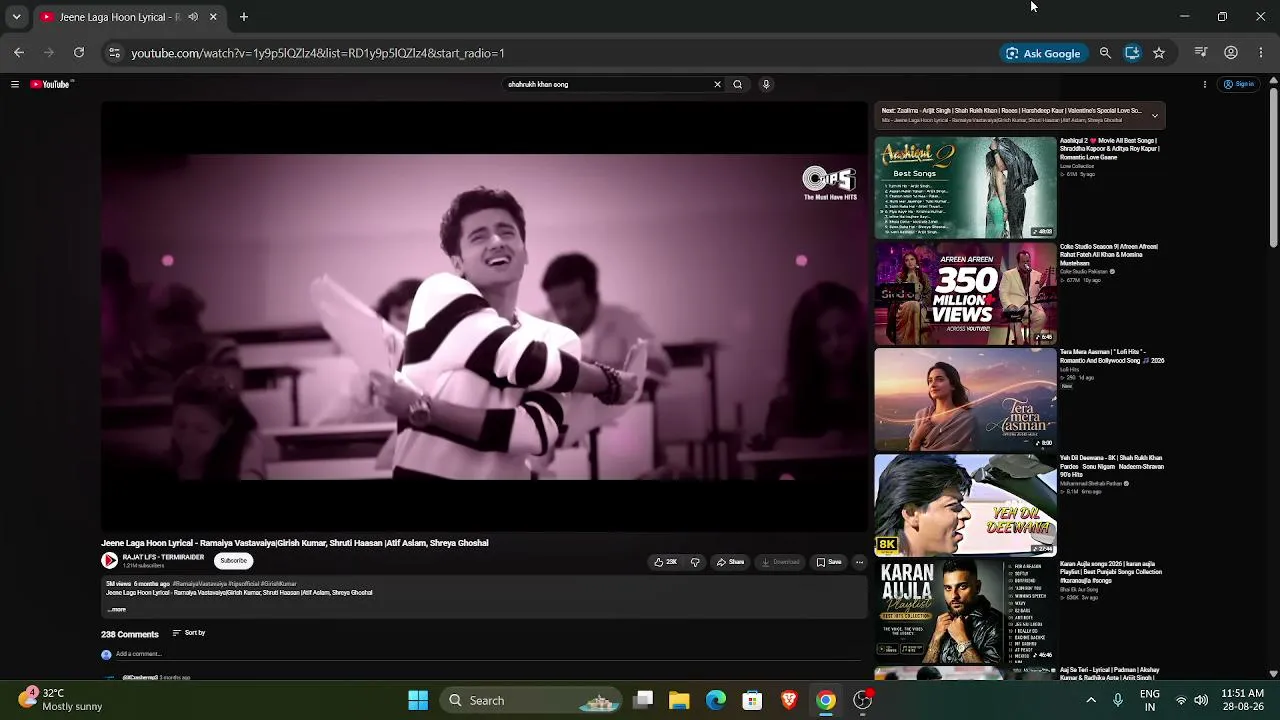The image size is (1280, 720).
Task: Subscribe to RAJAT LFS - TERMIRAIDER channel
Action: coord(233,561)
